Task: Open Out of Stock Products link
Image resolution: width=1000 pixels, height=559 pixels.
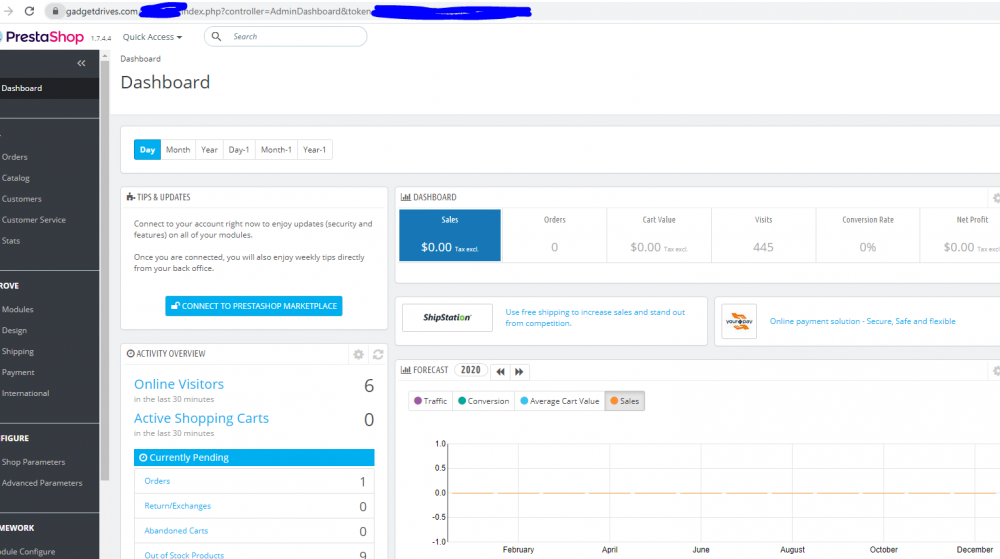Action: point(184,555)
